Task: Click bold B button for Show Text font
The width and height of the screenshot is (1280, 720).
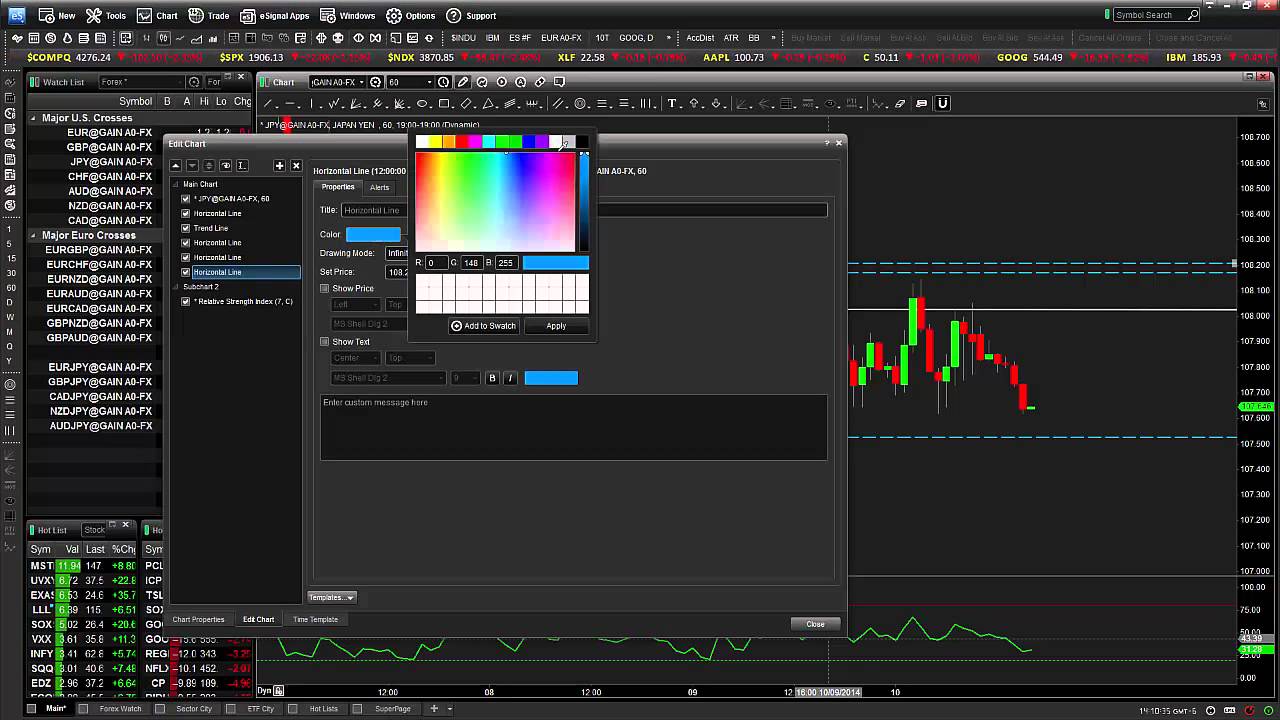Action: click(x=492, y=378)
